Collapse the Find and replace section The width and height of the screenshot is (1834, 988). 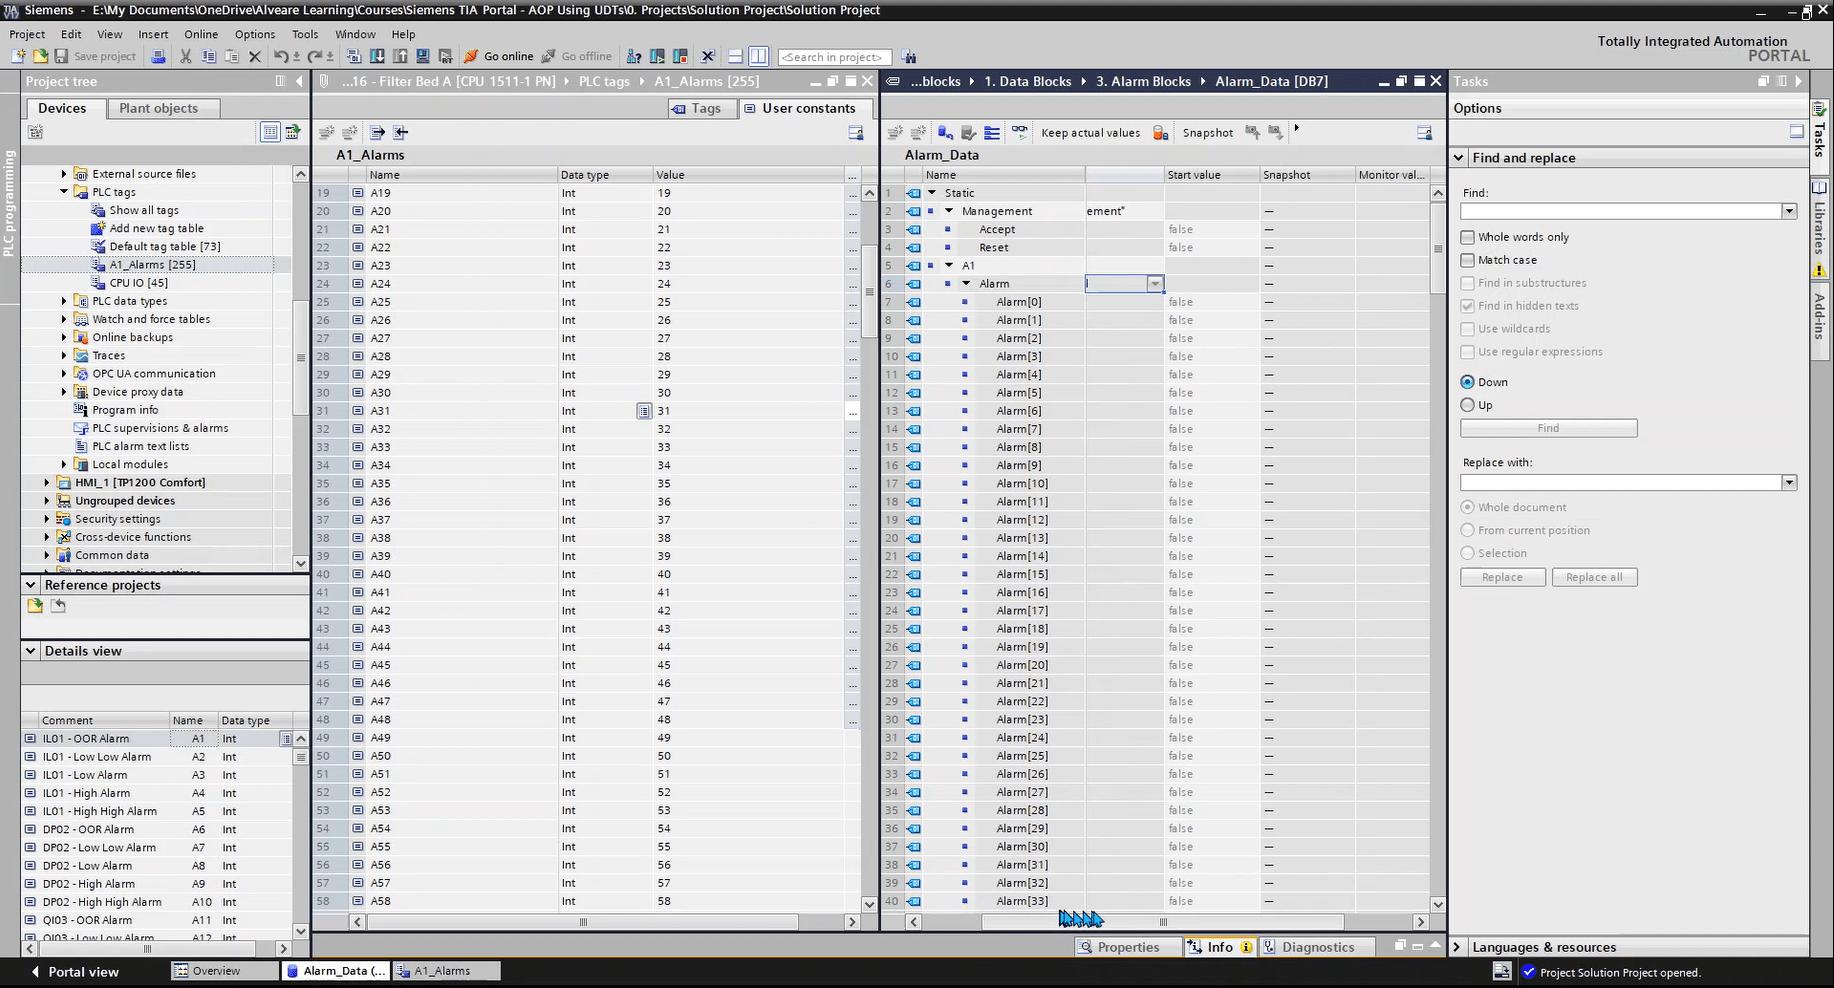(x=1458, y=158)
